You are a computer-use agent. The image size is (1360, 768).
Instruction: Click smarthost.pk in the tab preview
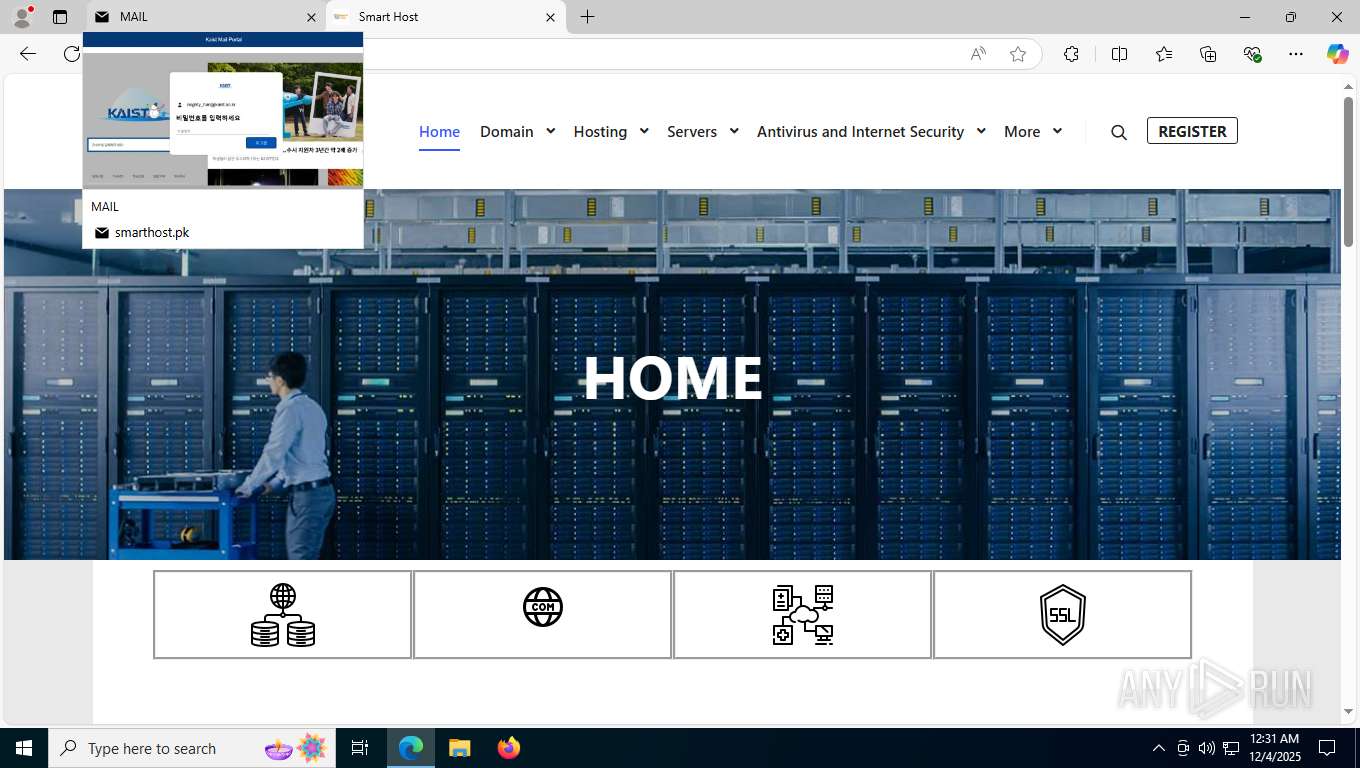pyautogui.click(x=152, y=233)
